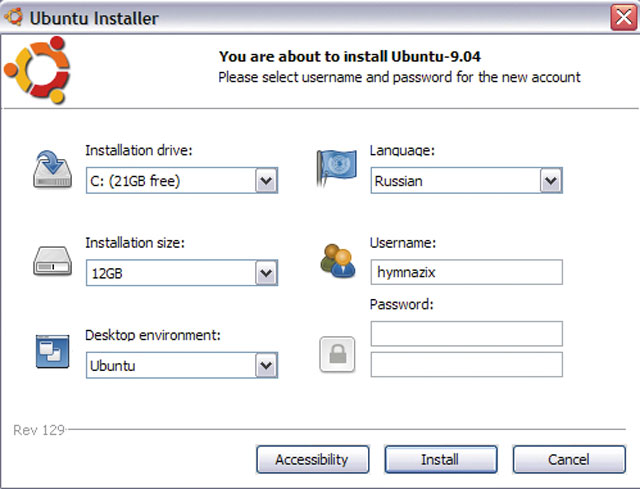Click the installation drive icon with the blue arrow
Image resolution: width=640 pixels, height=489 pixels.
[x=52, y=170]
